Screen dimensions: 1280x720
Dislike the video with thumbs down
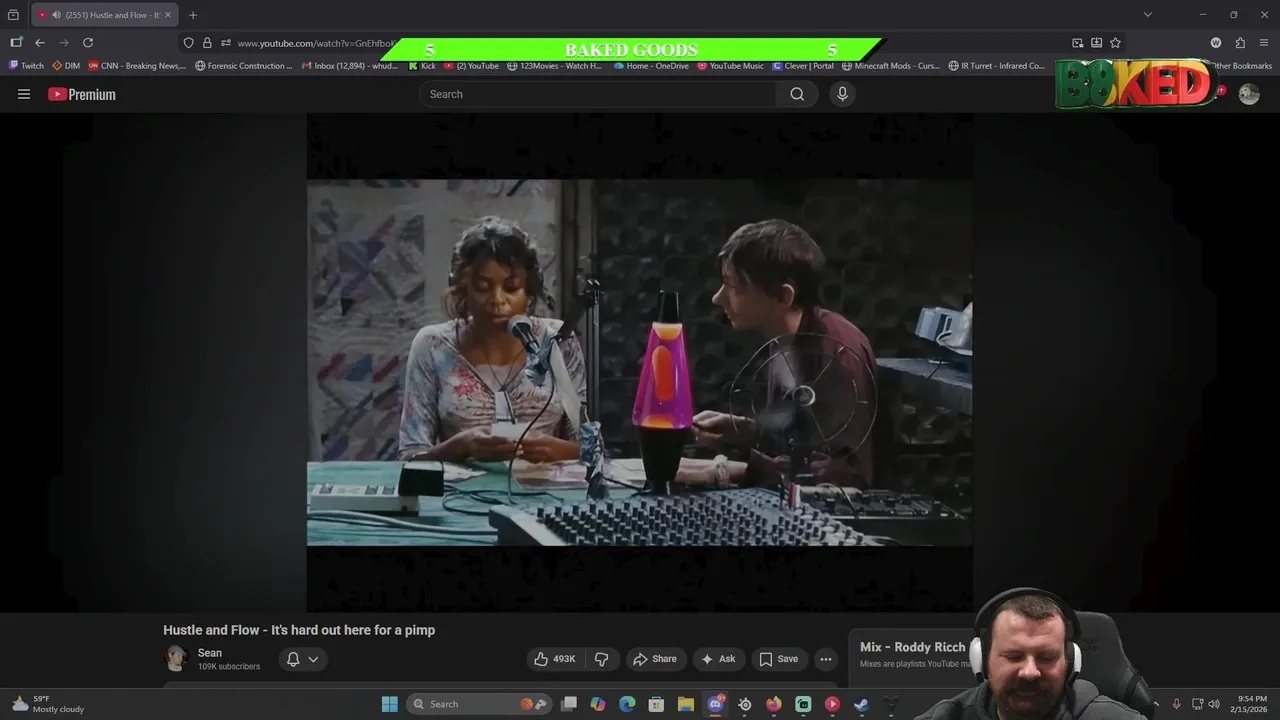602,659
